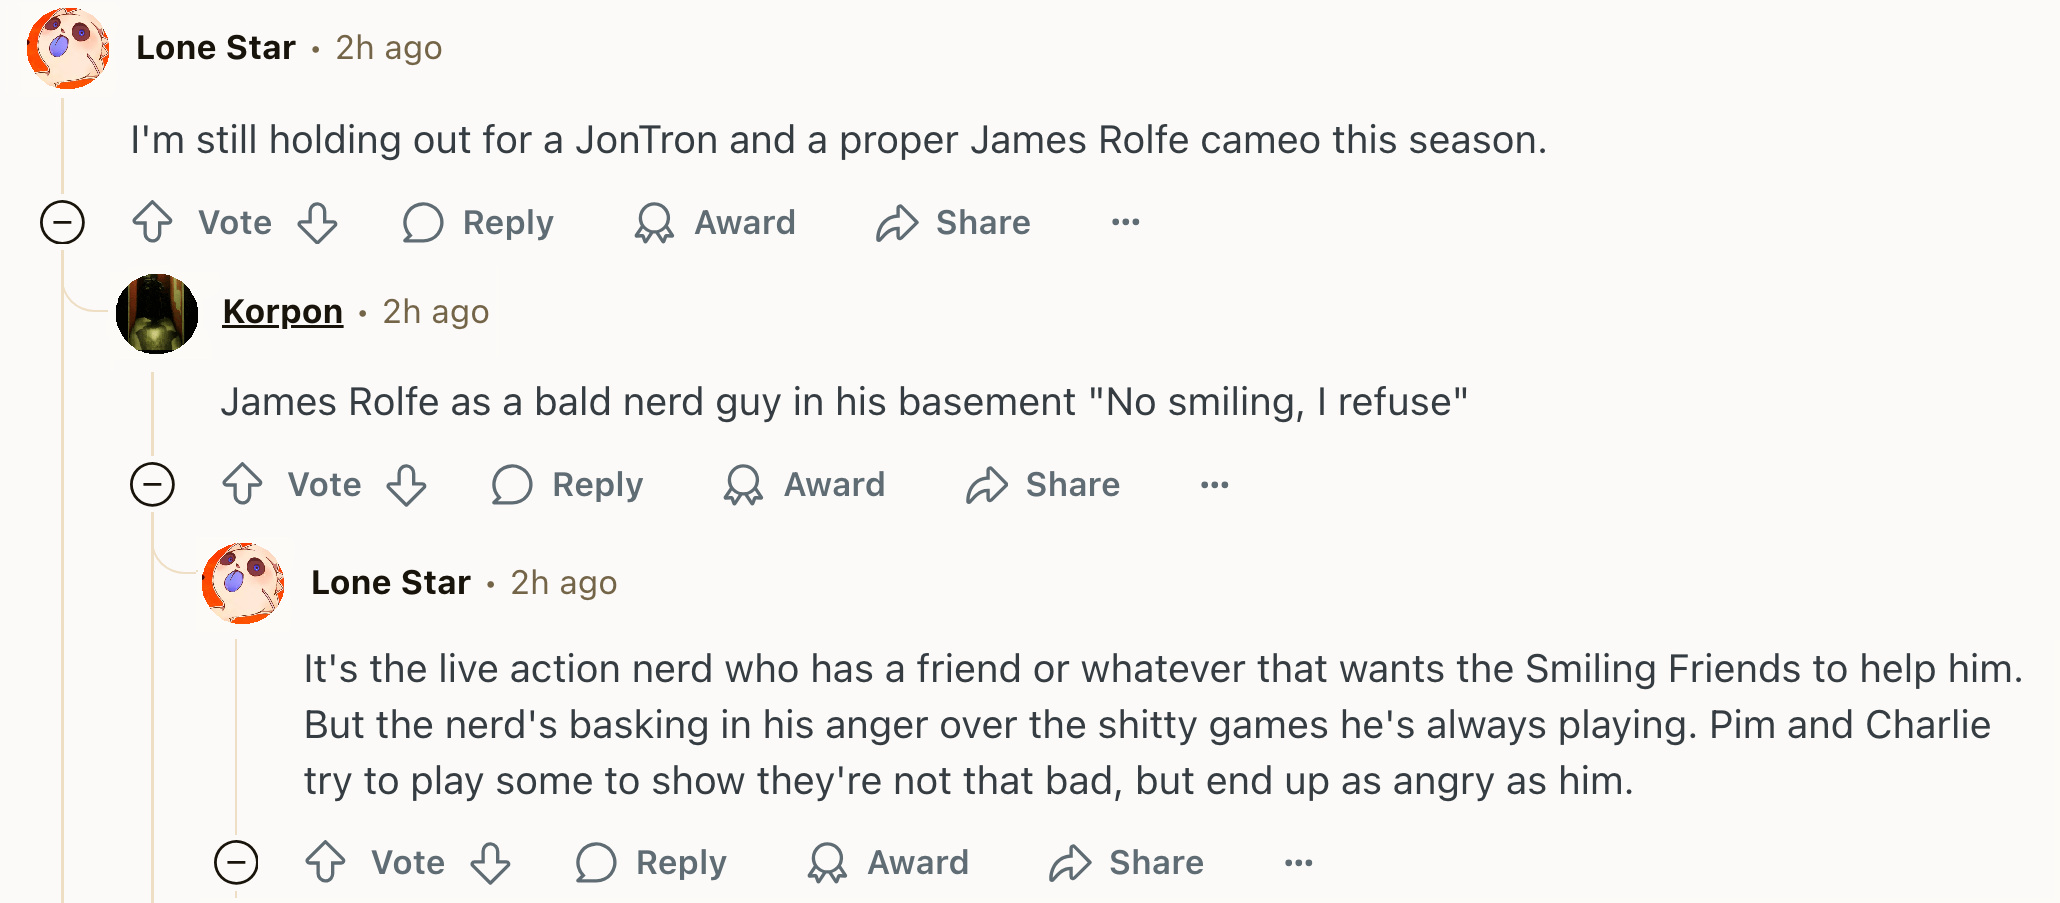Reply to Korpon's James Rolfe comment
Screen dimensions: 2060x903
(568, 485)
